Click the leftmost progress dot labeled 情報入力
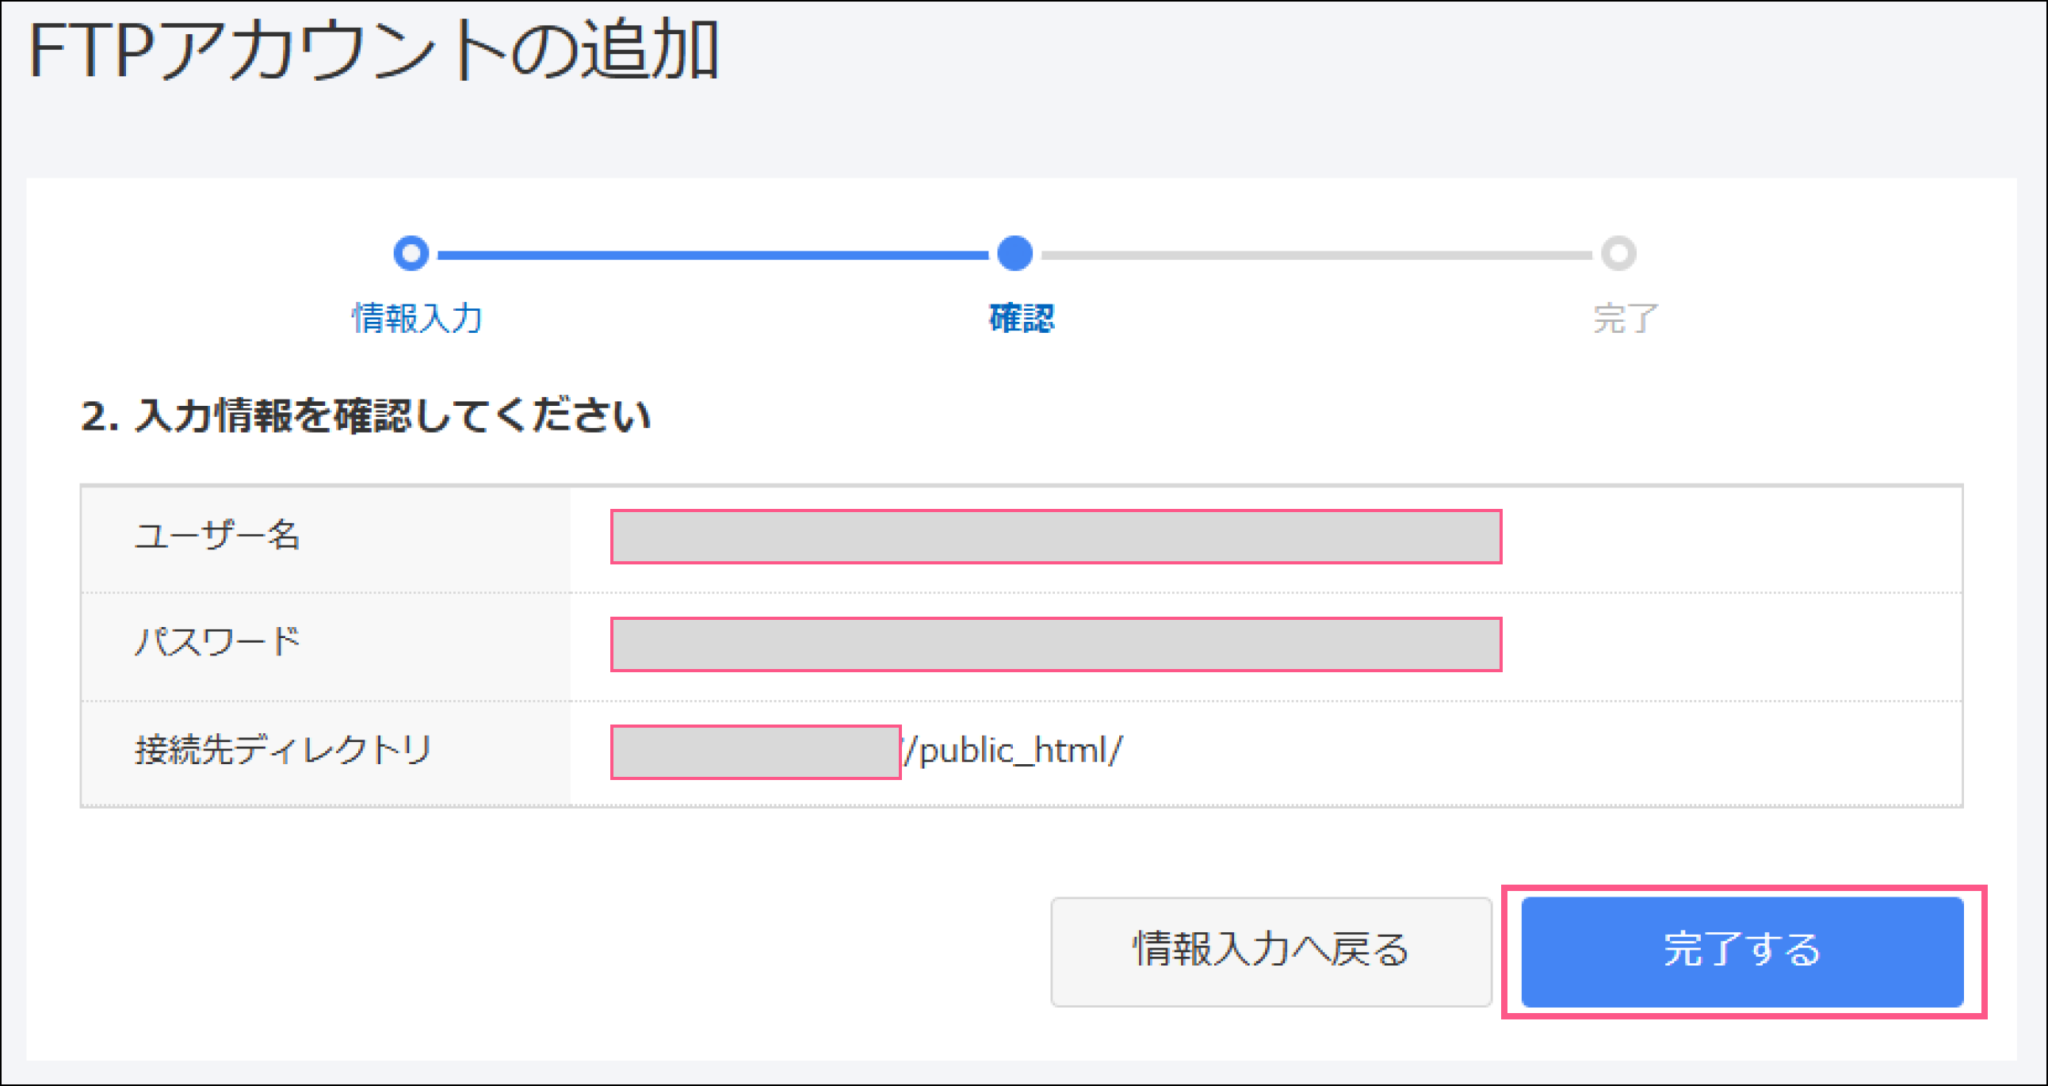The width and height of the screenshot is (2048, 1086). pyautogui.click(x=410, y=254)
